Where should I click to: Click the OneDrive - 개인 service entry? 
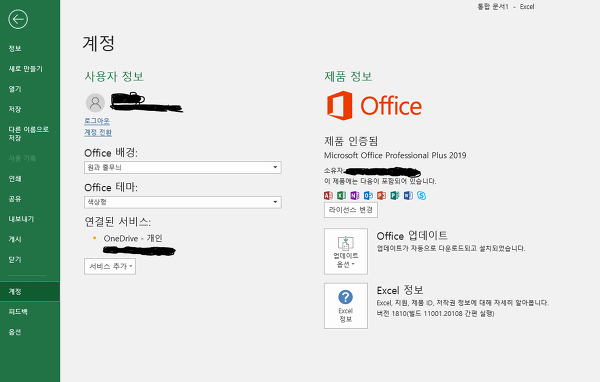pos(133,238)
